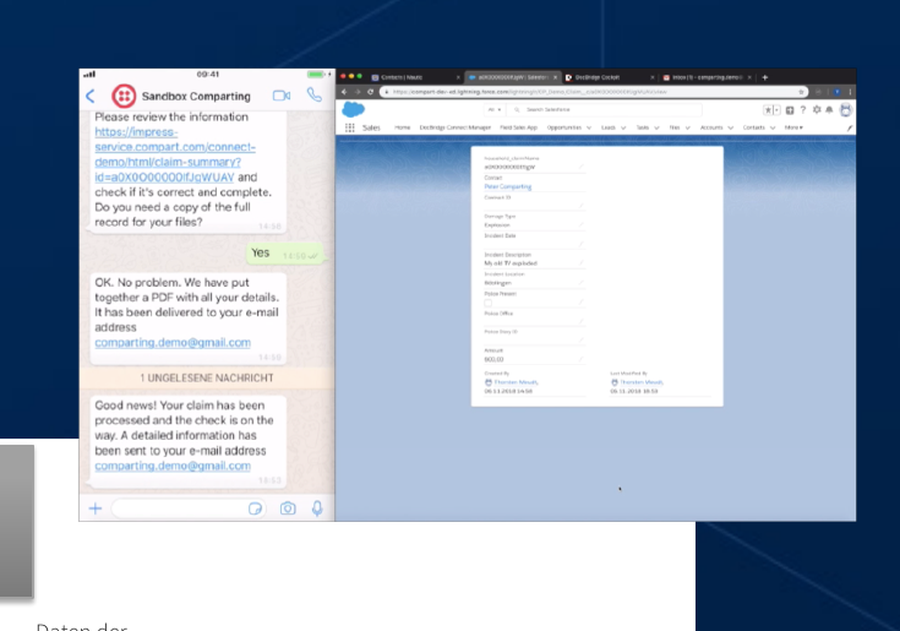Edit the Incident Location field pencil

pyautogui.click(x=581, y=282)
